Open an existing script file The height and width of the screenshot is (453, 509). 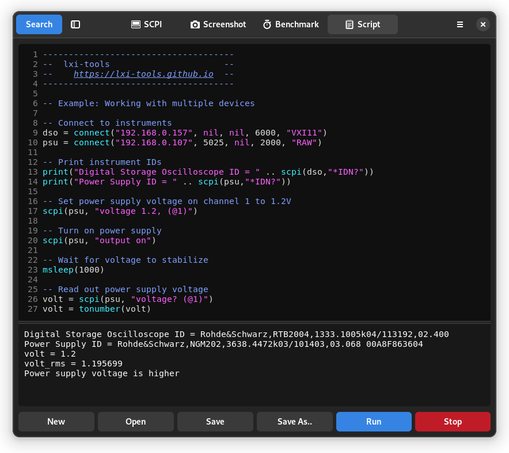136,422
